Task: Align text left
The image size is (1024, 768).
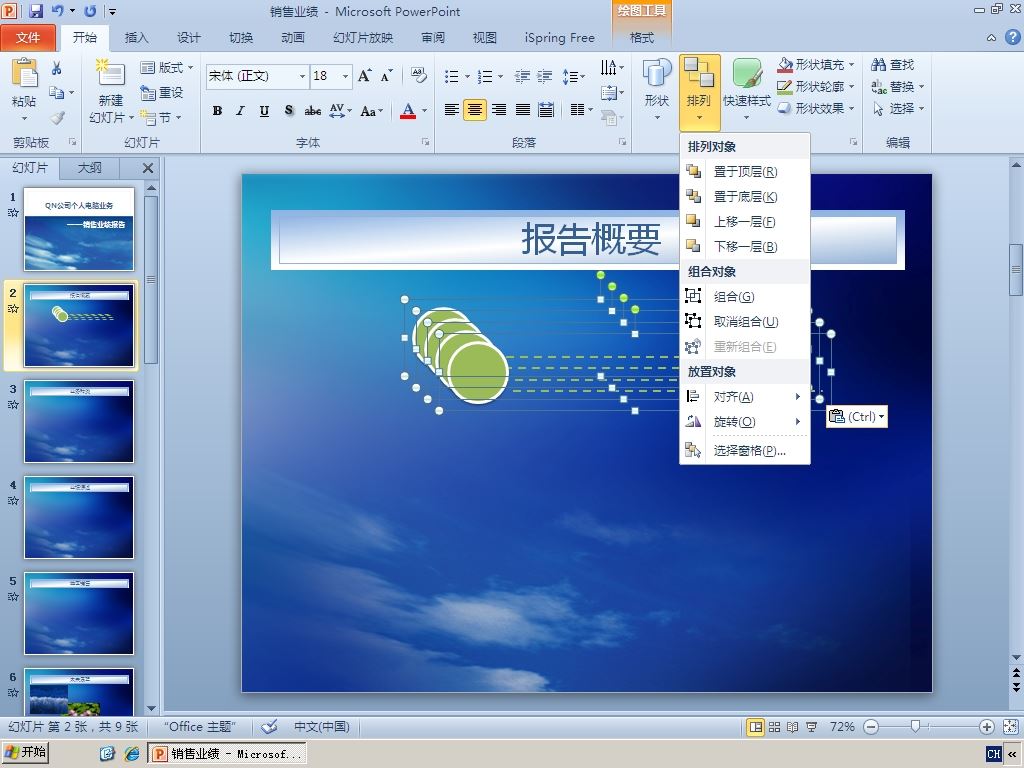Action: pos(451,110)
